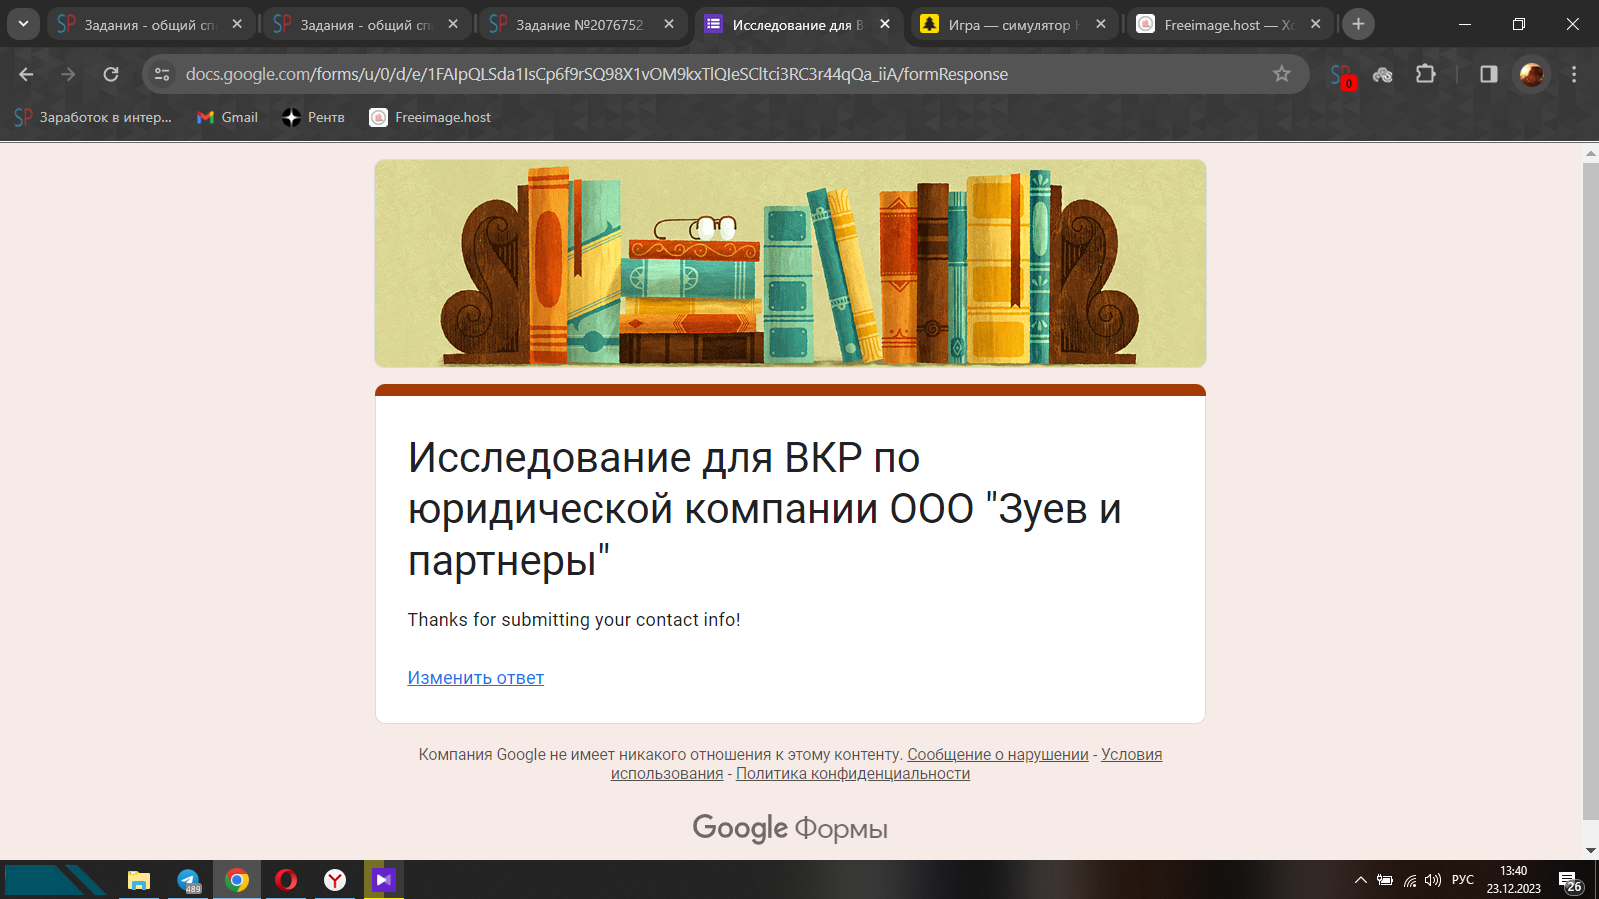1599x899 pixels.
Task: Open the 'Рентв' bookmark
Action: pyautogui.click(x=314, y=117)
